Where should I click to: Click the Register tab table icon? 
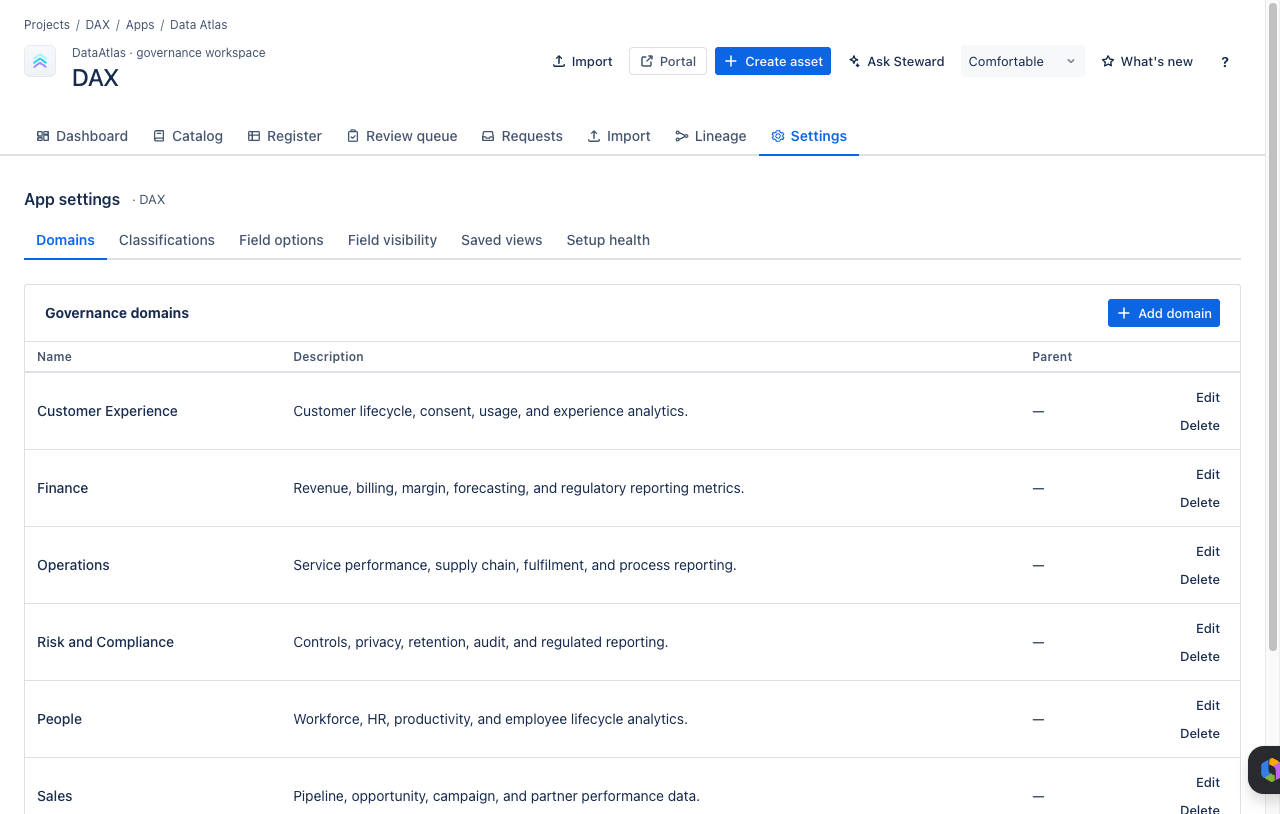tap(254, 136)
